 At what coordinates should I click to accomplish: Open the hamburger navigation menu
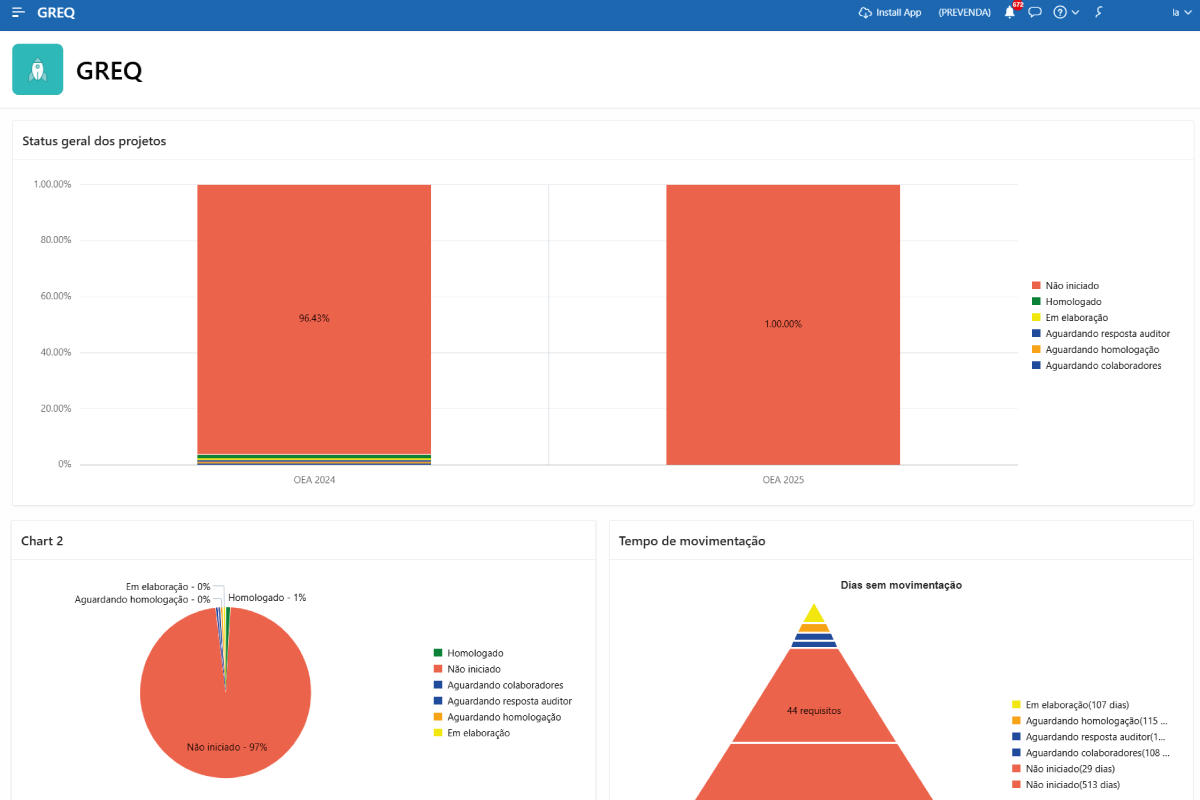click(x=18, y=13)
